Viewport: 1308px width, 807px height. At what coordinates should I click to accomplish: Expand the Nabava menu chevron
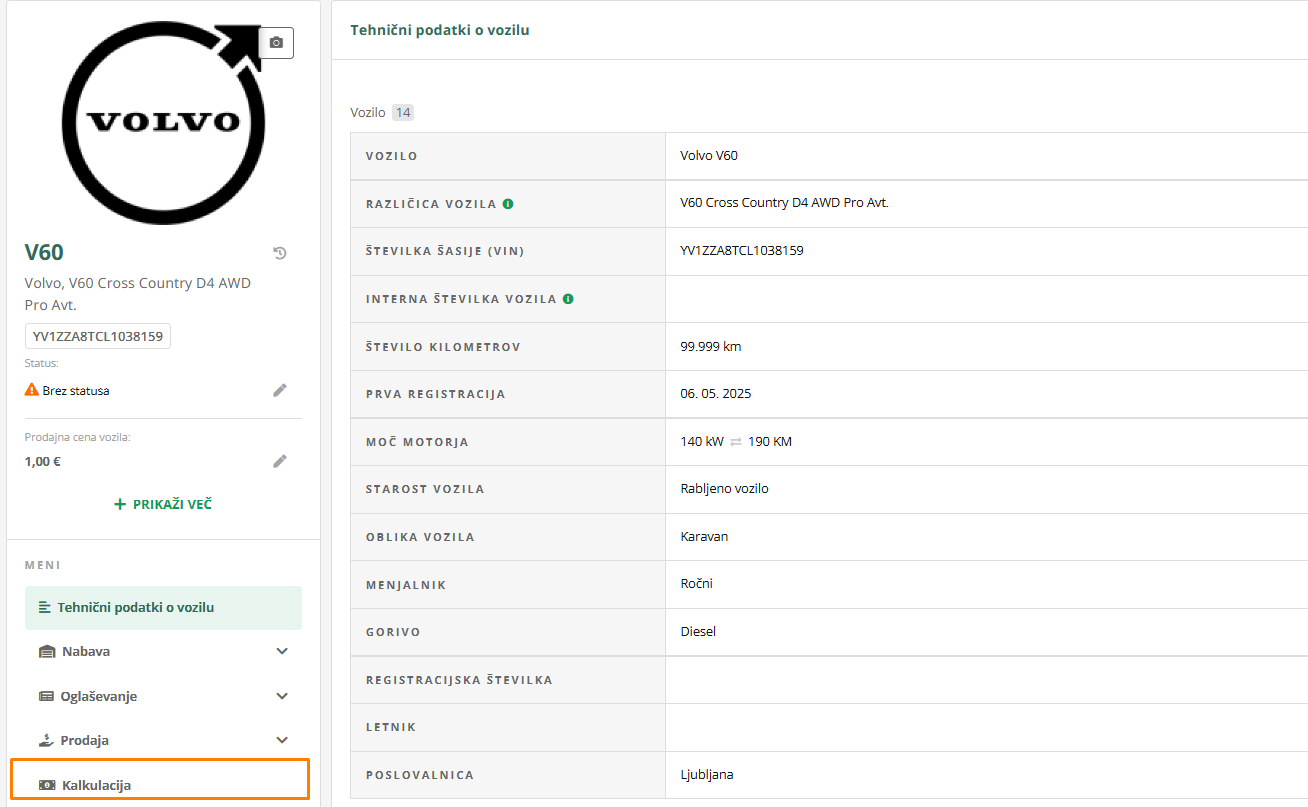tap(282, 651)
